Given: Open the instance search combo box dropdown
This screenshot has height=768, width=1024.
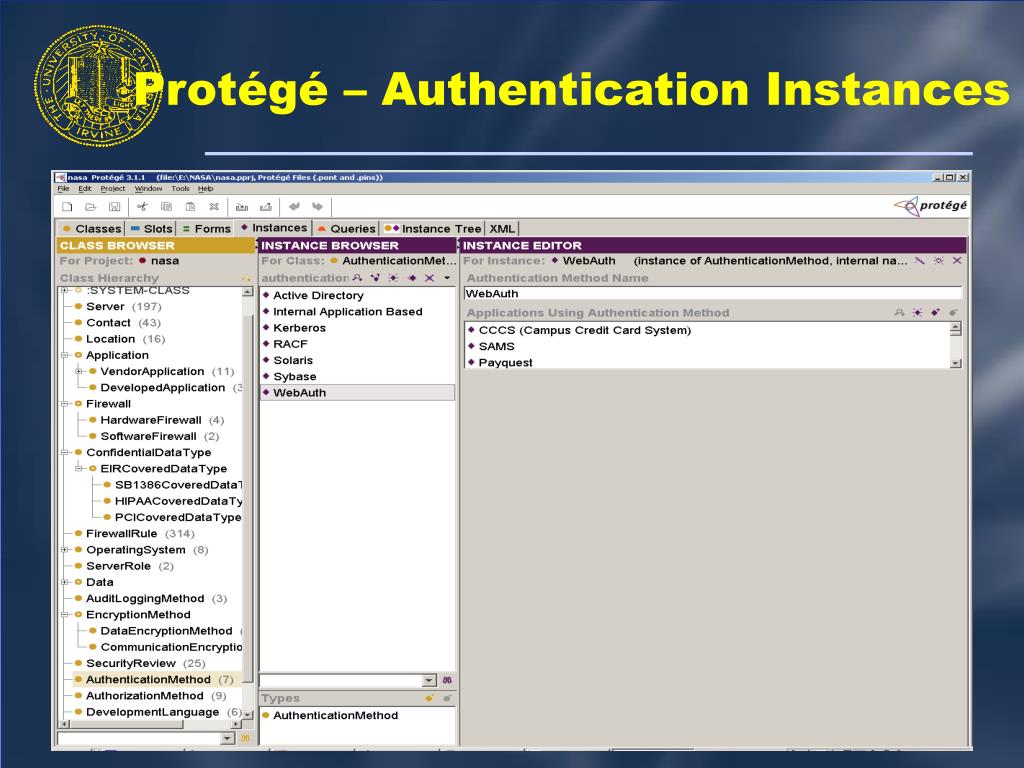Looking at the screenshot, I should click(429, 680).
